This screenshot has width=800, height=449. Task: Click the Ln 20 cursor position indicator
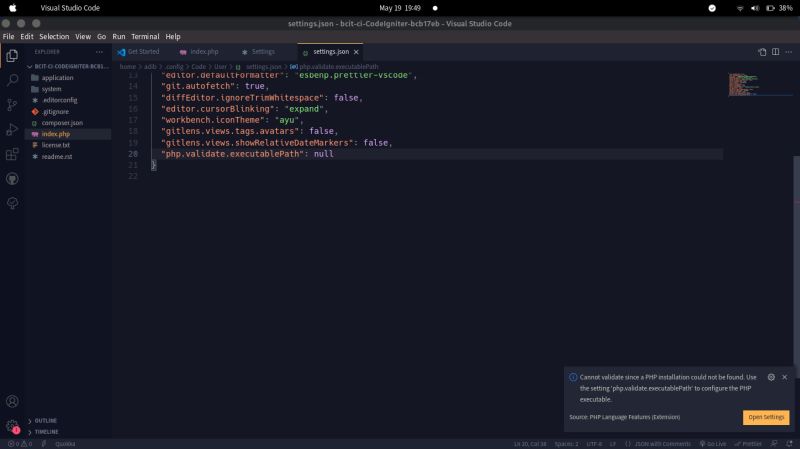click(530, 444)
